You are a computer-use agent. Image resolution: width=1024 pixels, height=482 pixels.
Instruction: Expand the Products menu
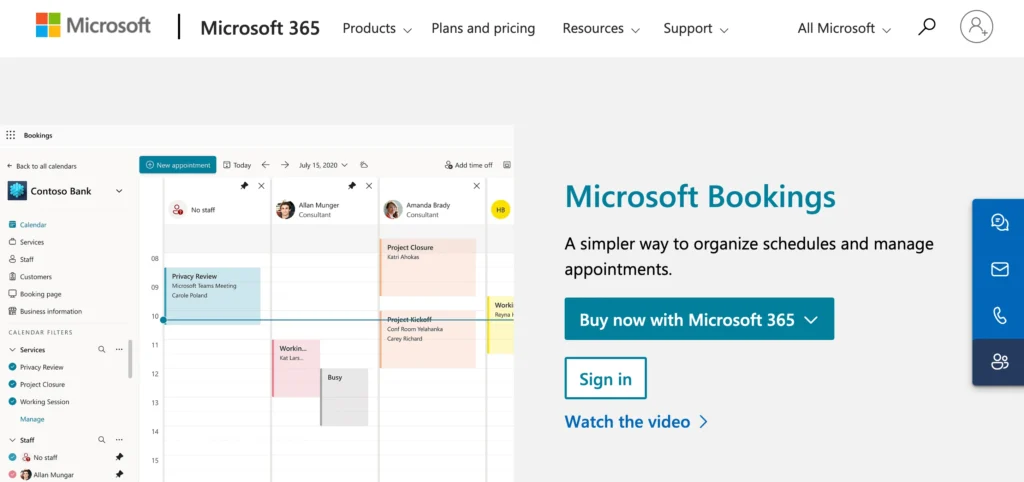coord(377,29)
